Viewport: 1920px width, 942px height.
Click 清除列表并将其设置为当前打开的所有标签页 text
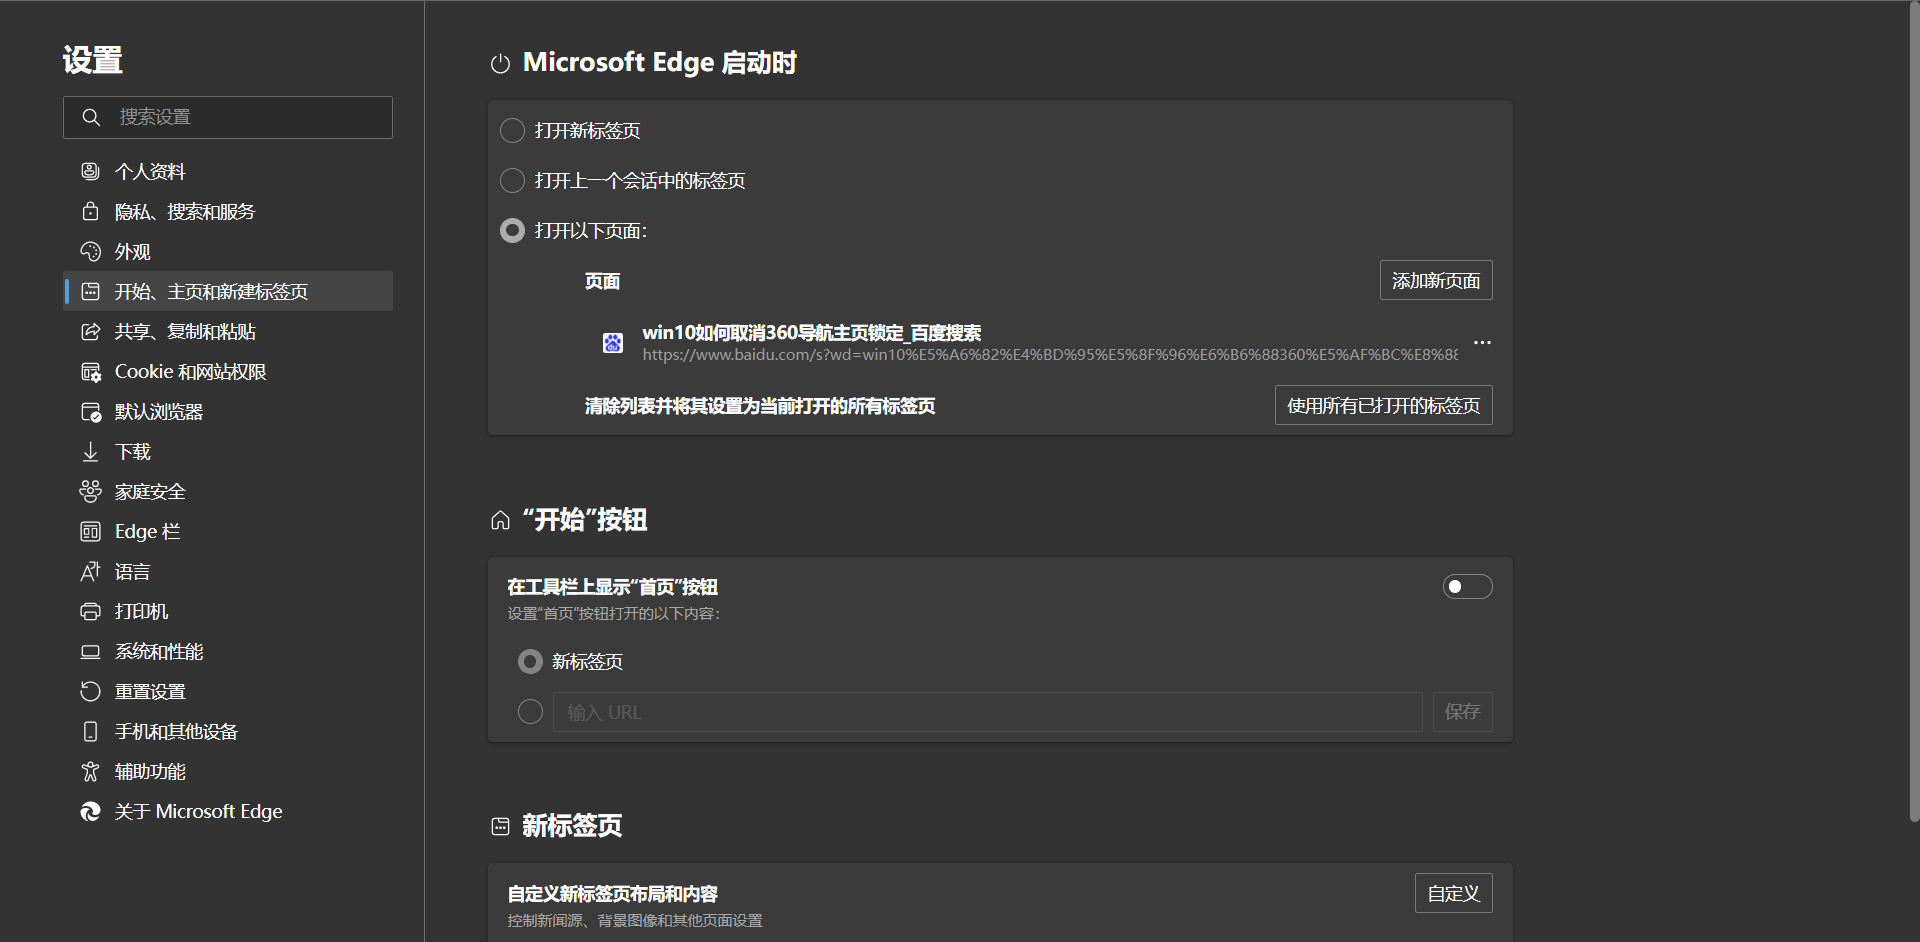760,405
